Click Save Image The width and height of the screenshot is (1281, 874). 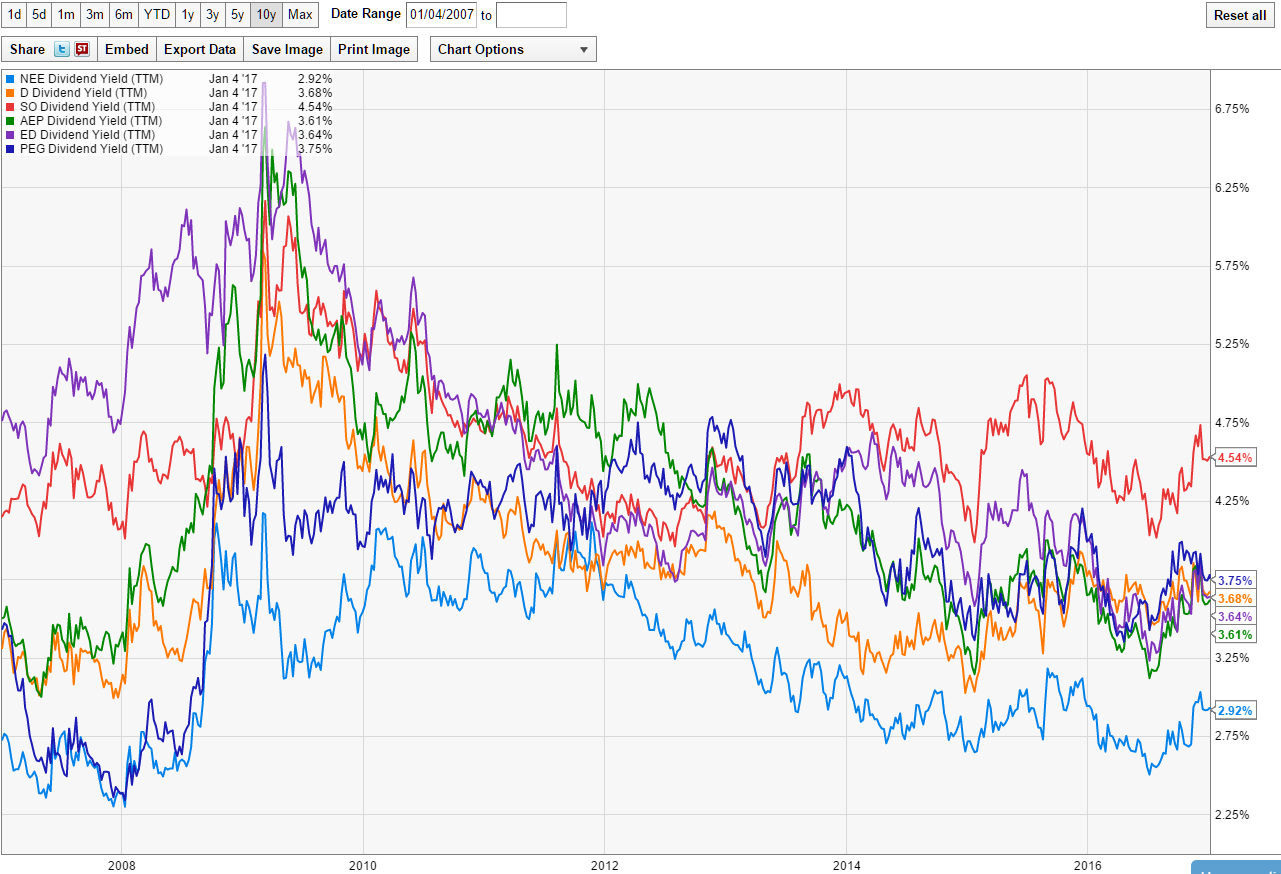point(287,49)
